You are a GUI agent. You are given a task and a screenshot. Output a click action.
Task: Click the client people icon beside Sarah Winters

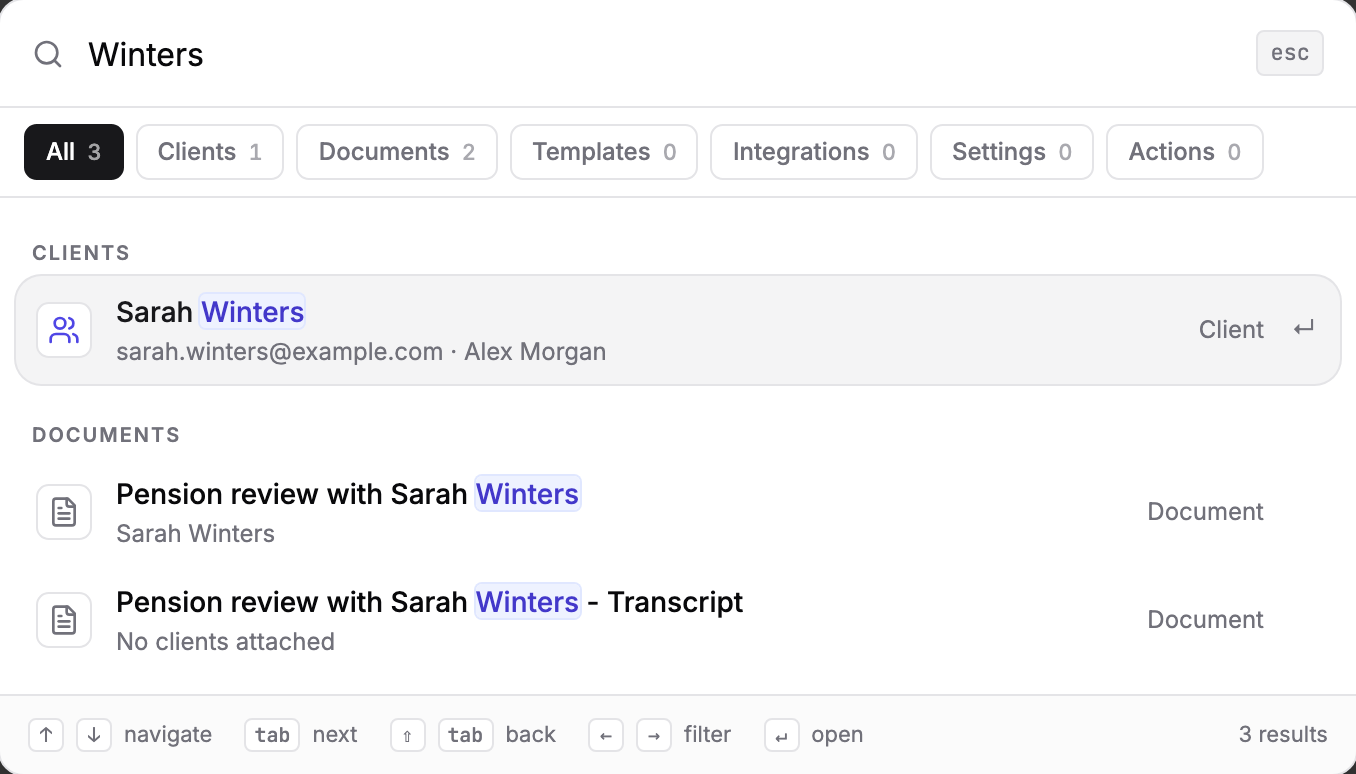click(x=64, y=330)
